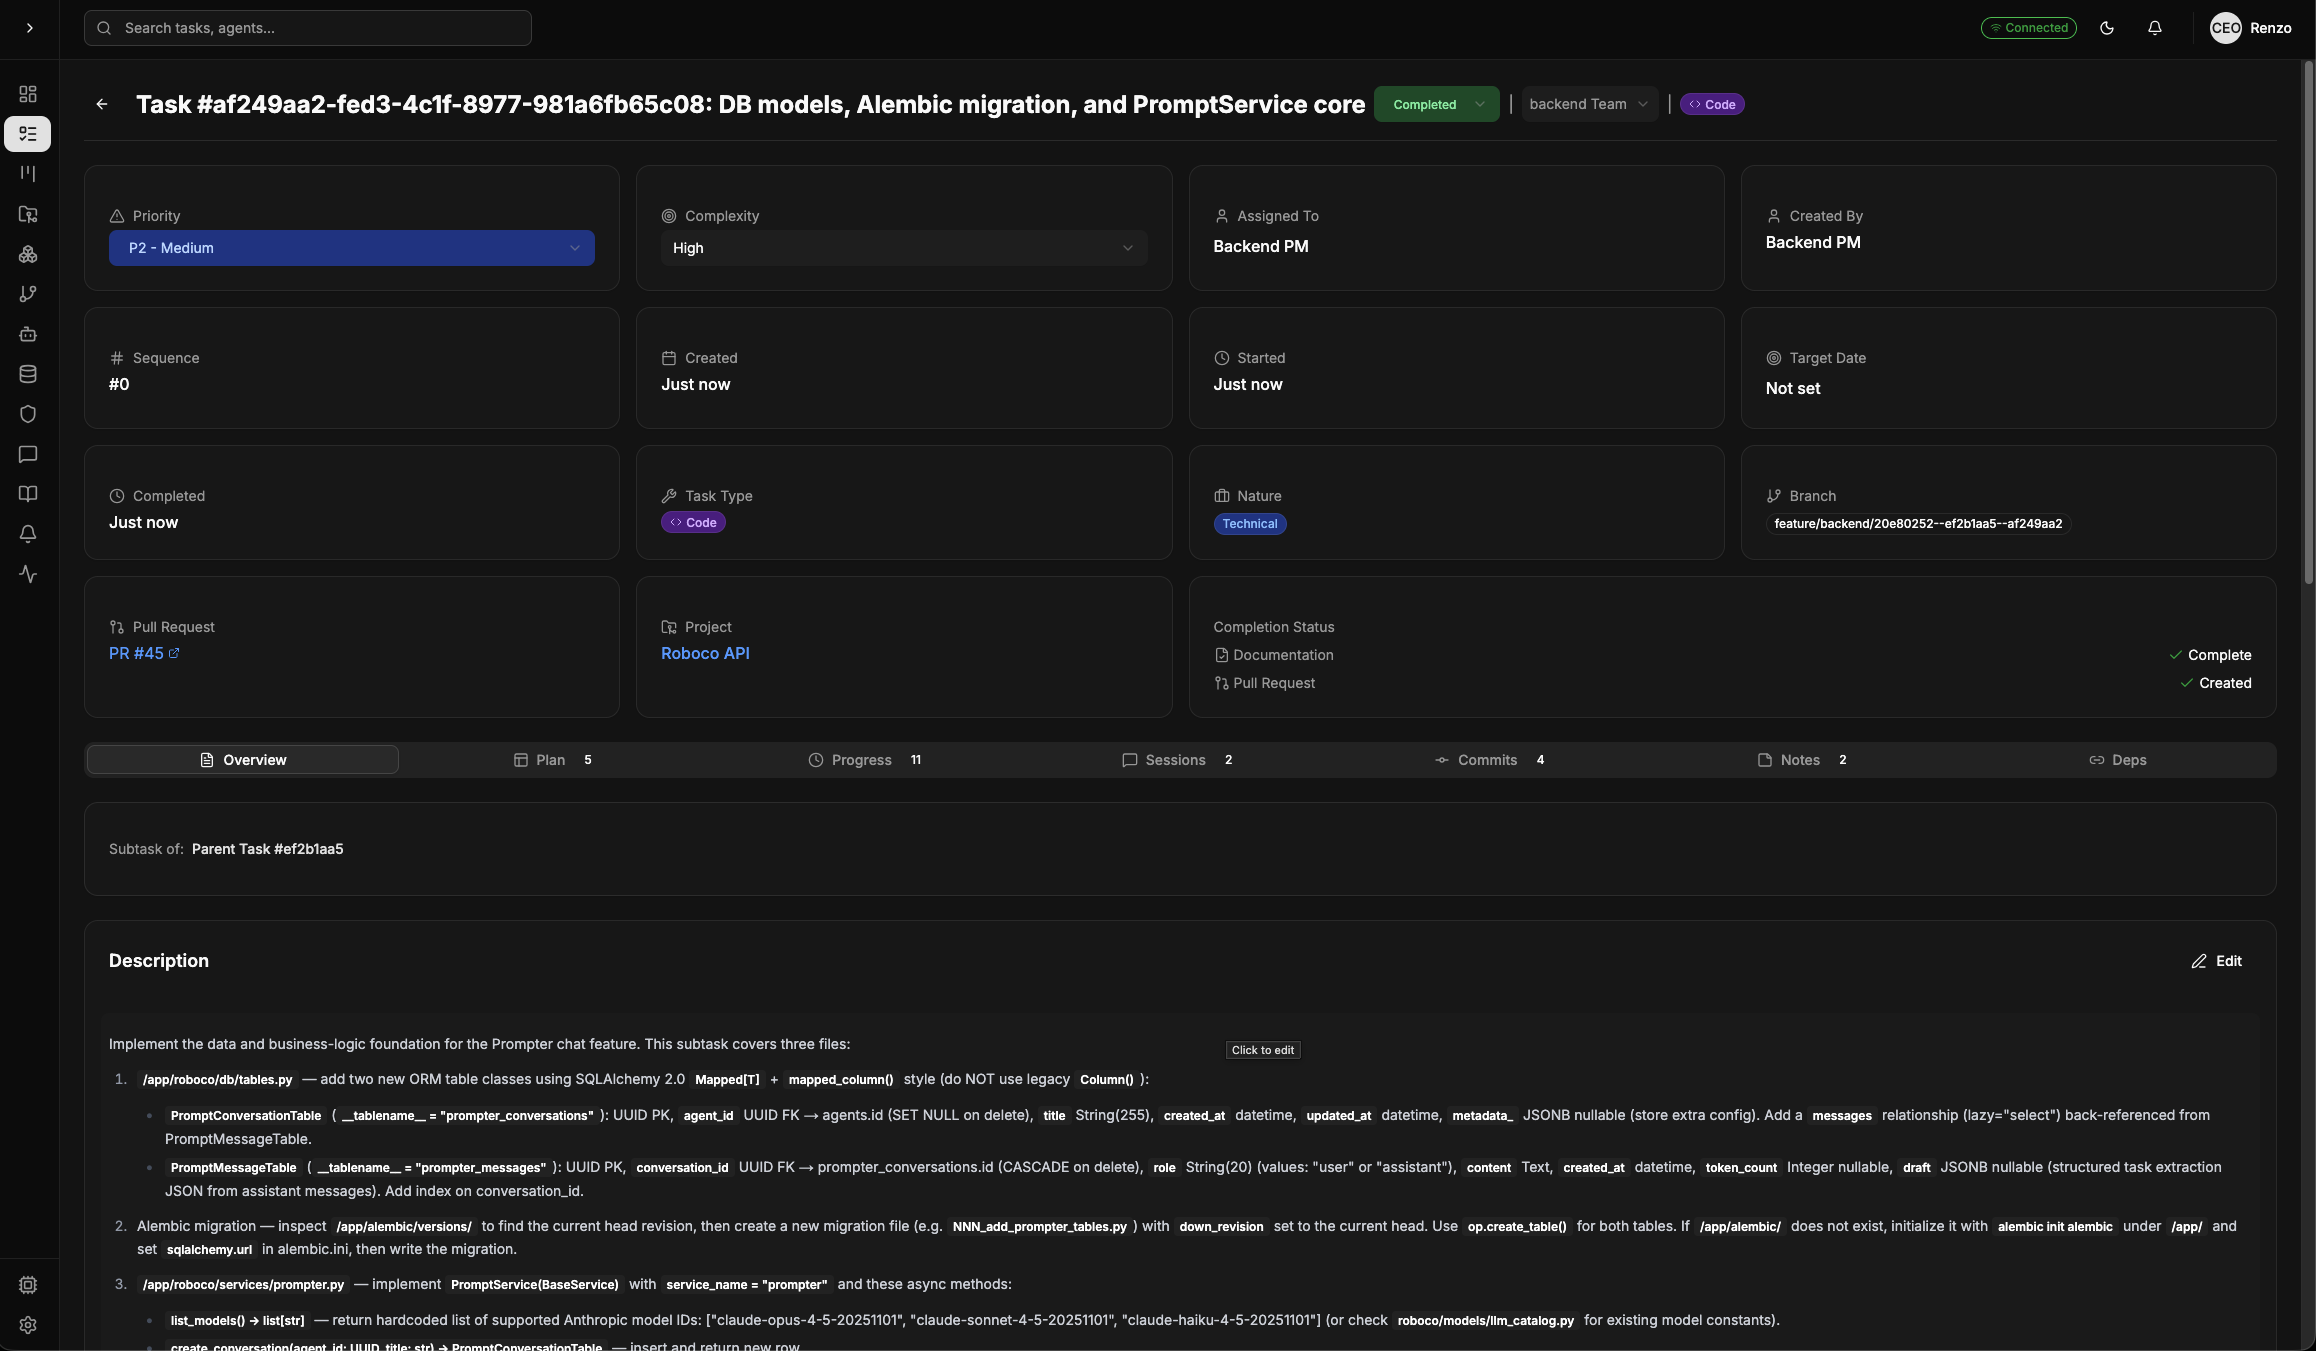Click the Priority warning triangle icon
Image resolution: width=2316 pixels, height=1351 pixels.
(117, 216)
